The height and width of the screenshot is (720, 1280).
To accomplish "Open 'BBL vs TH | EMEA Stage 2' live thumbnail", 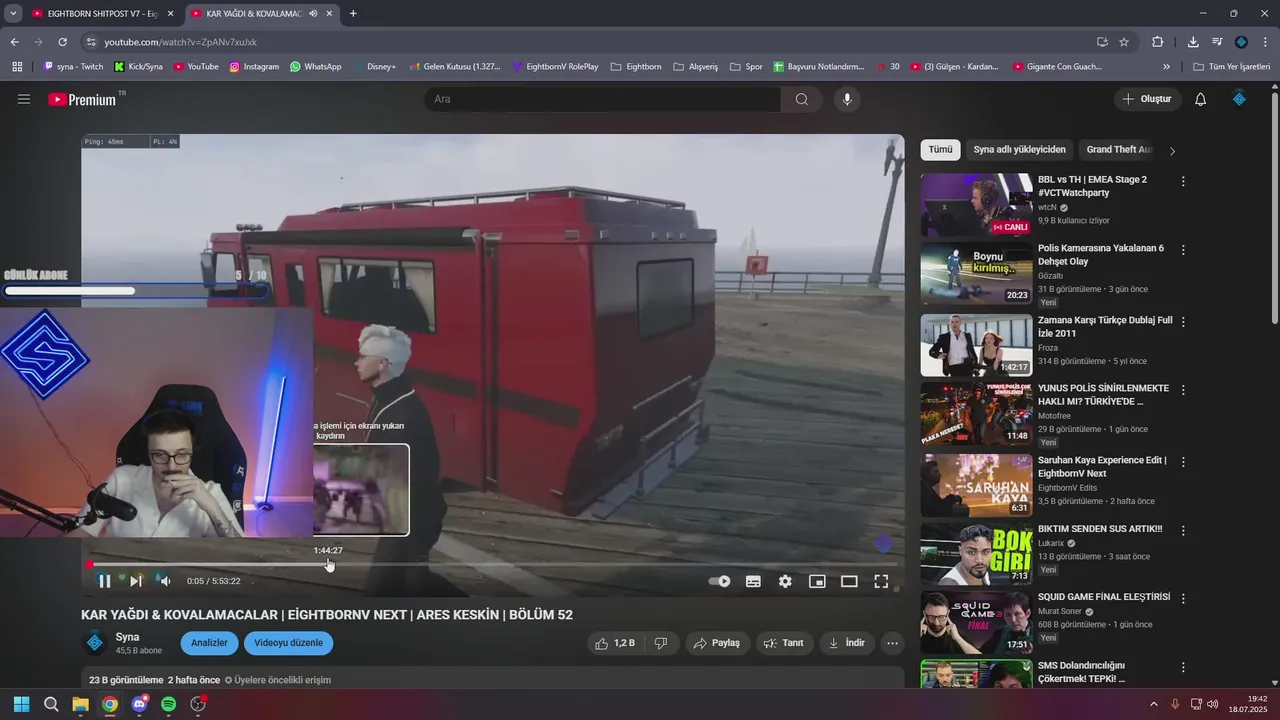I will coord(976,205).
